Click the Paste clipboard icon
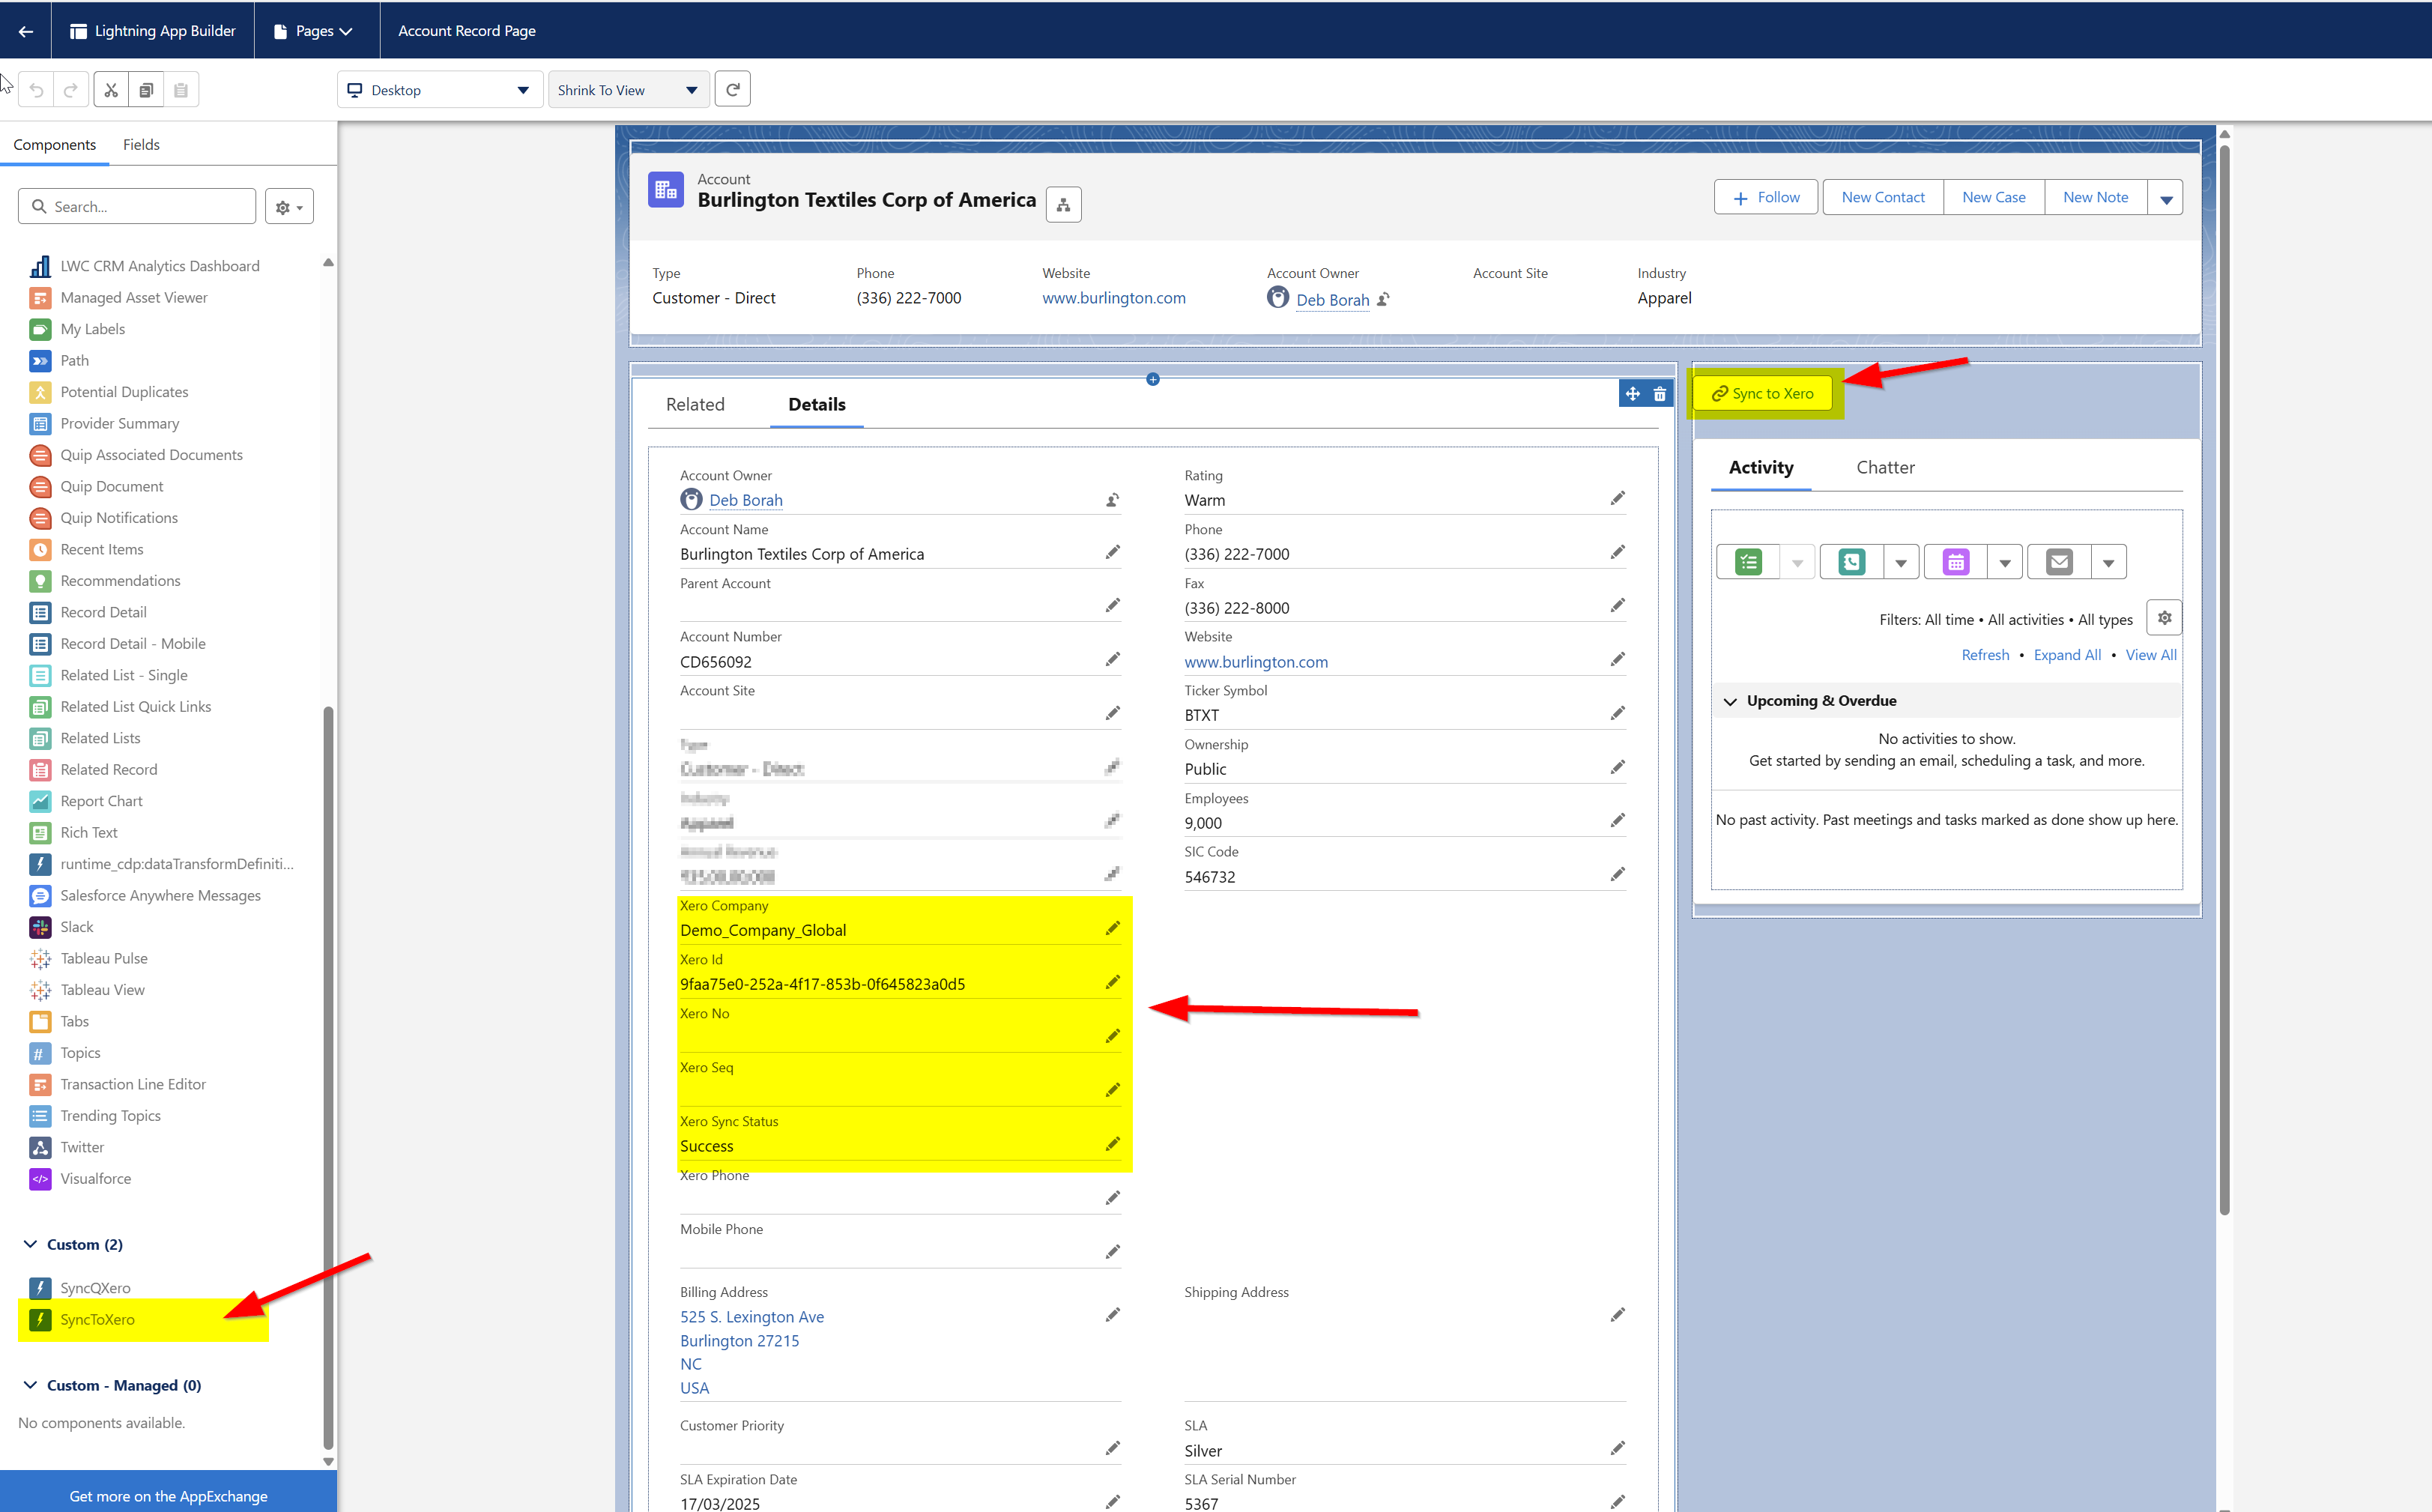Image resolution: width=2432 pixels, height=1512 pixels. 181,90
